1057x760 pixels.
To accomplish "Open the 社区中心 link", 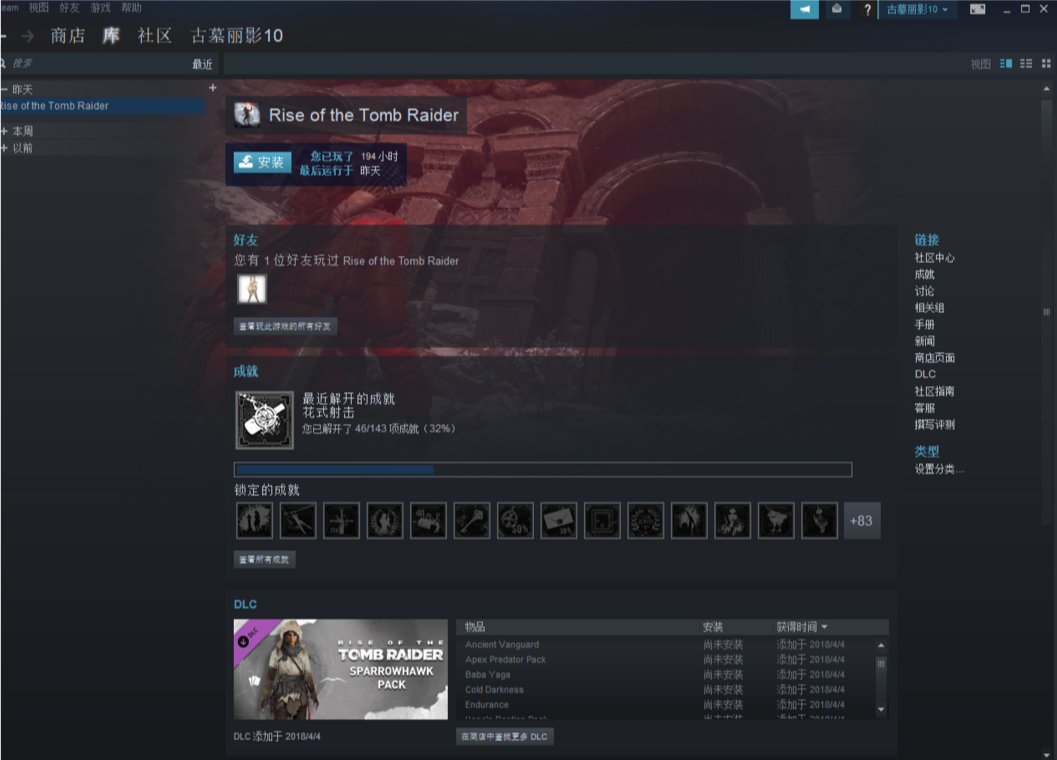I will (934, 258).
